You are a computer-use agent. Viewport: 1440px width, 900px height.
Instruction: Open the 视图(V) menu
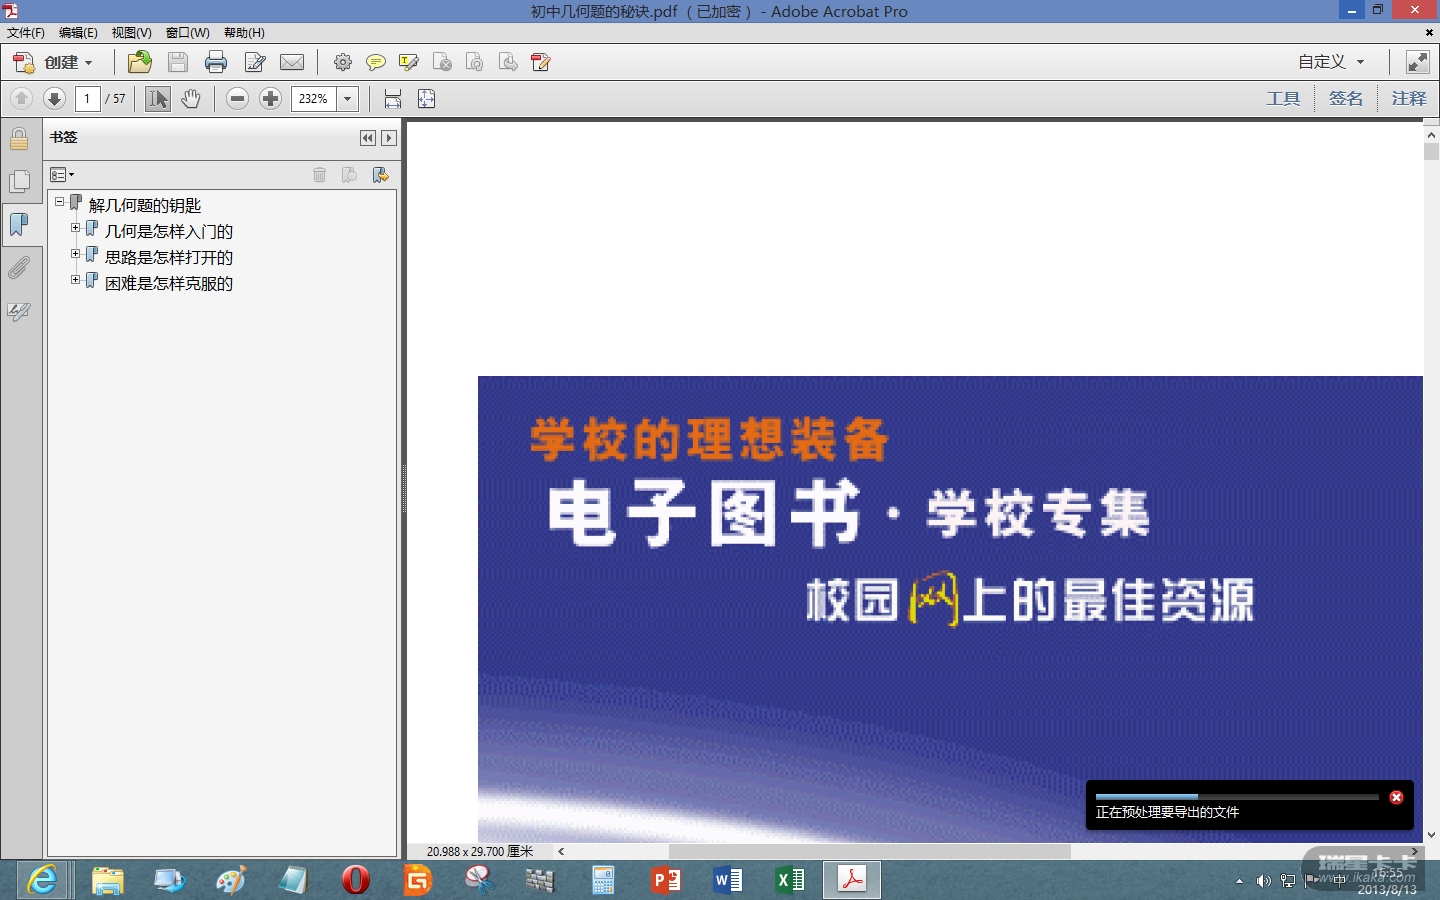(x=131, y=33)
